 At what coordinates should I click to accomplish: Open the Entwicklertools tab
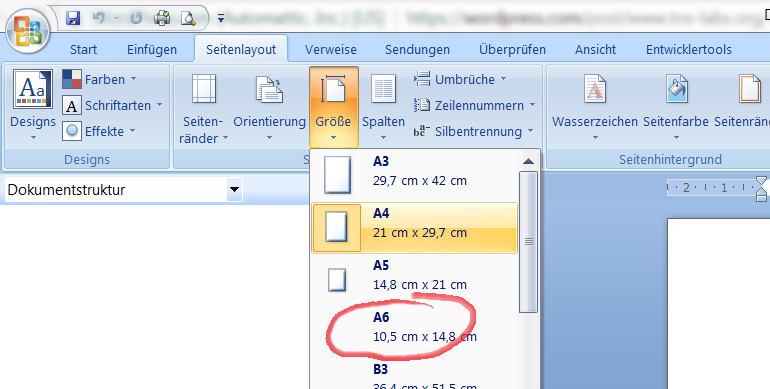688,50
